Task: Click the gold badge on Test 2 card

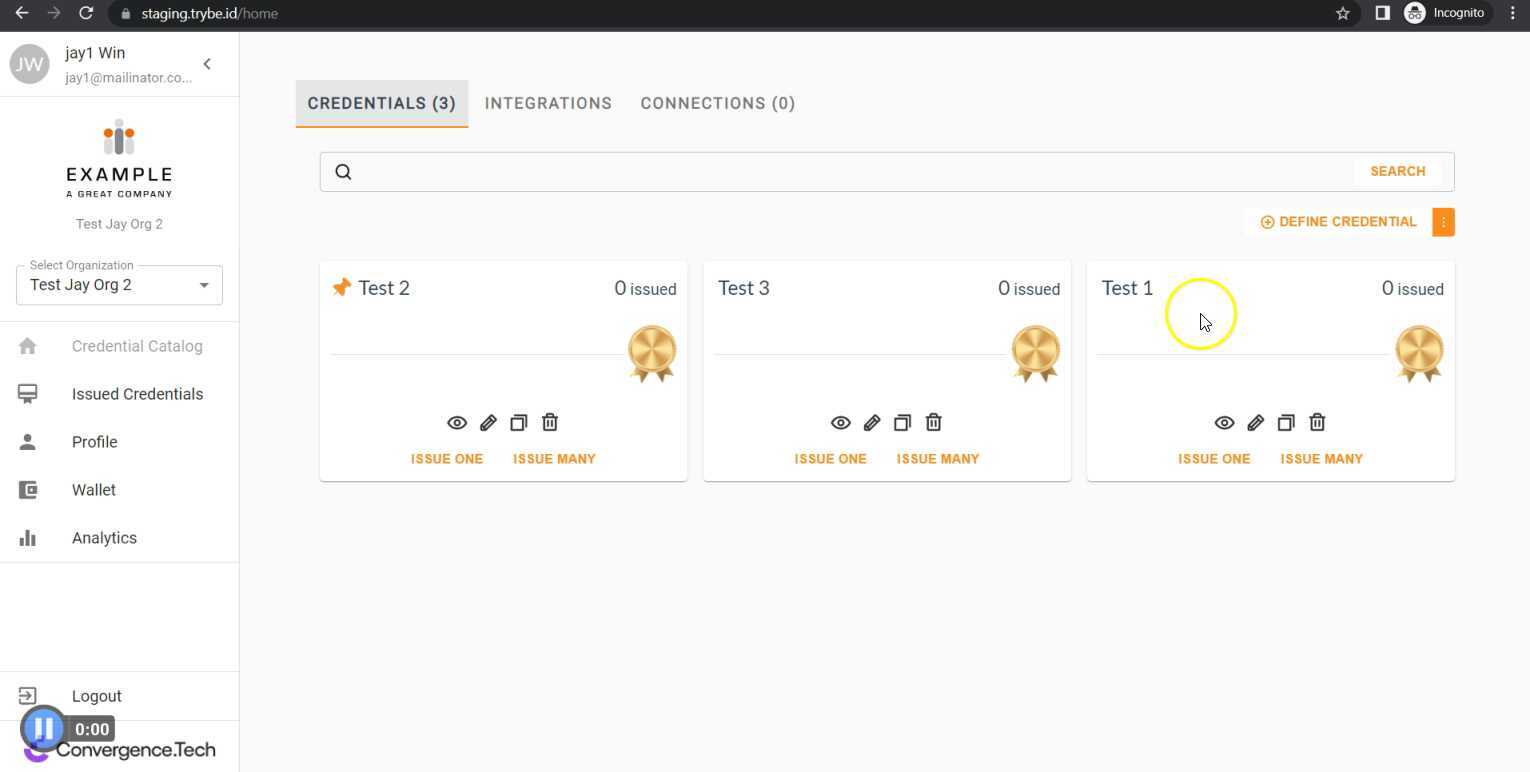Action: (652, 353)
